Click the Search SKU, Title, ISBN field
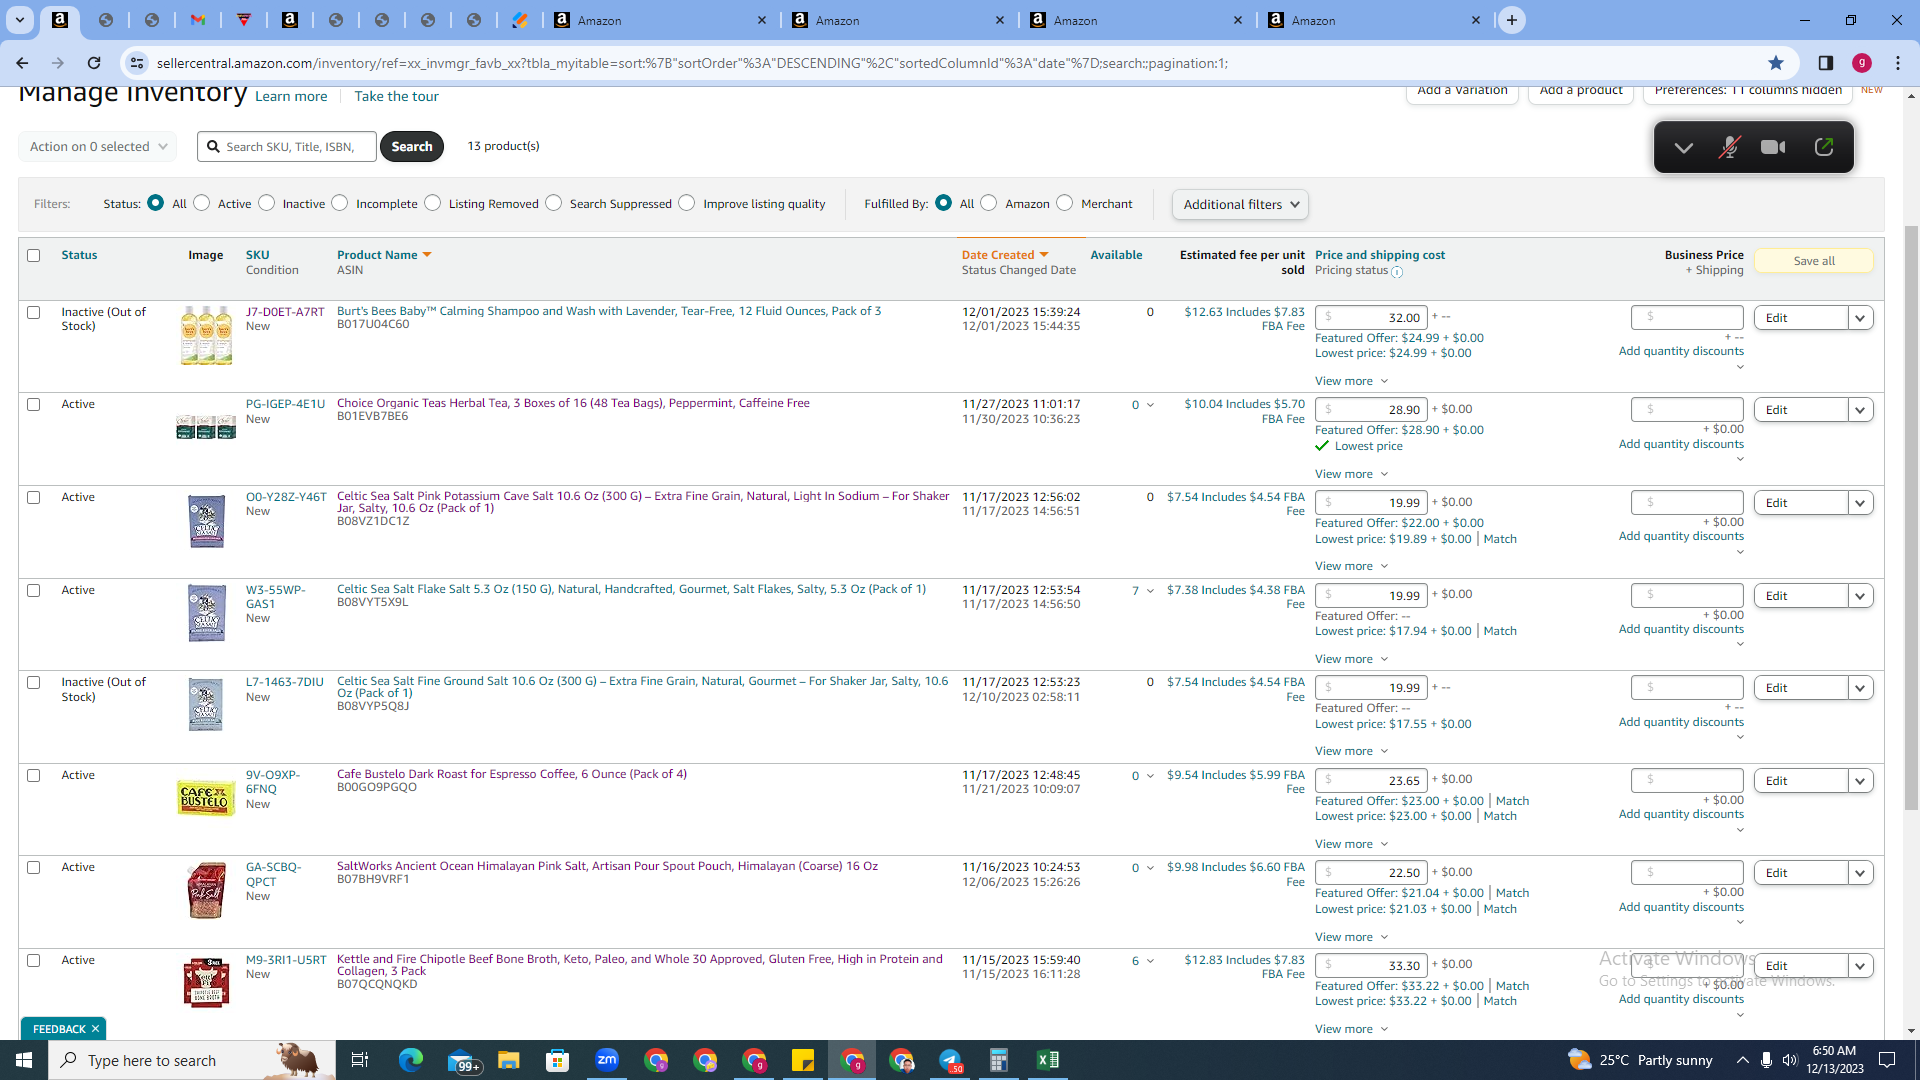1920x1080 pixels. tap(287, 146)
